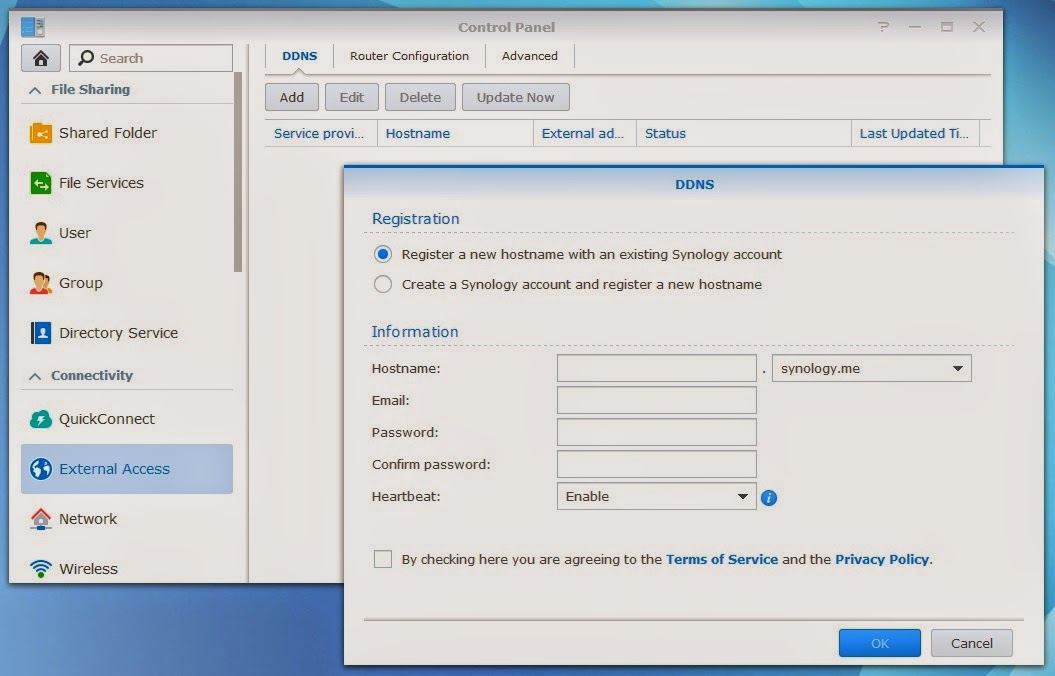Image resolution: width=1055 pixels, height=676 pixels.
Task: Click the QuickConnect cloud icon
Action: pos(41,419)
